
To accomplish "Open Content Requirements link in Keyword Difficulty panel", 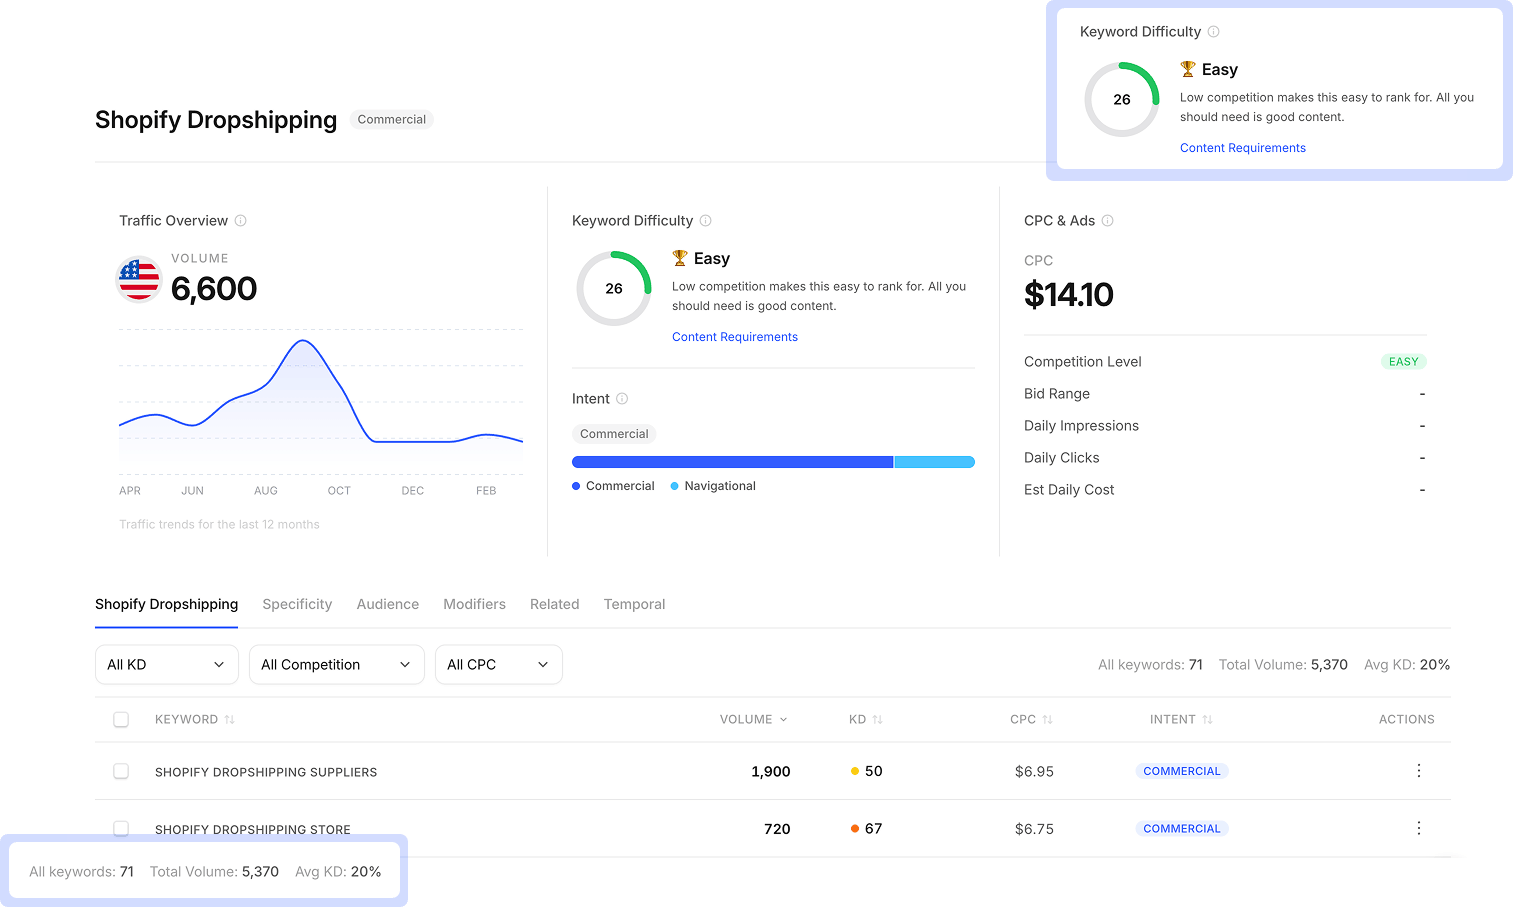I will point(734,337).
